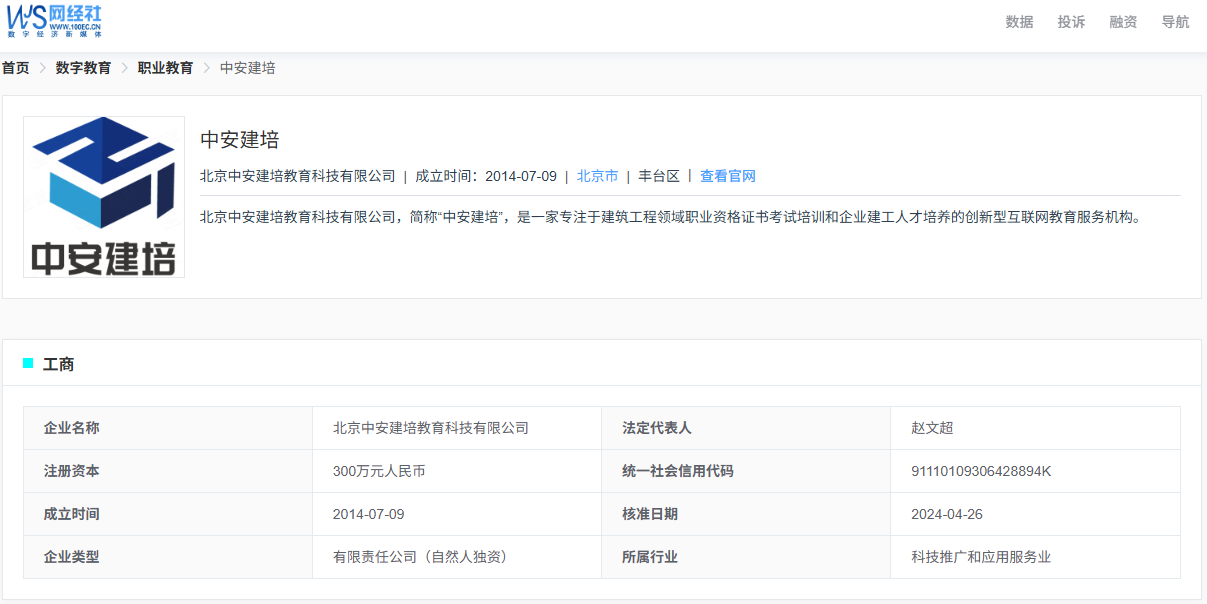Click the 科技推广和应用服务业 industry value

coord(981,557)
